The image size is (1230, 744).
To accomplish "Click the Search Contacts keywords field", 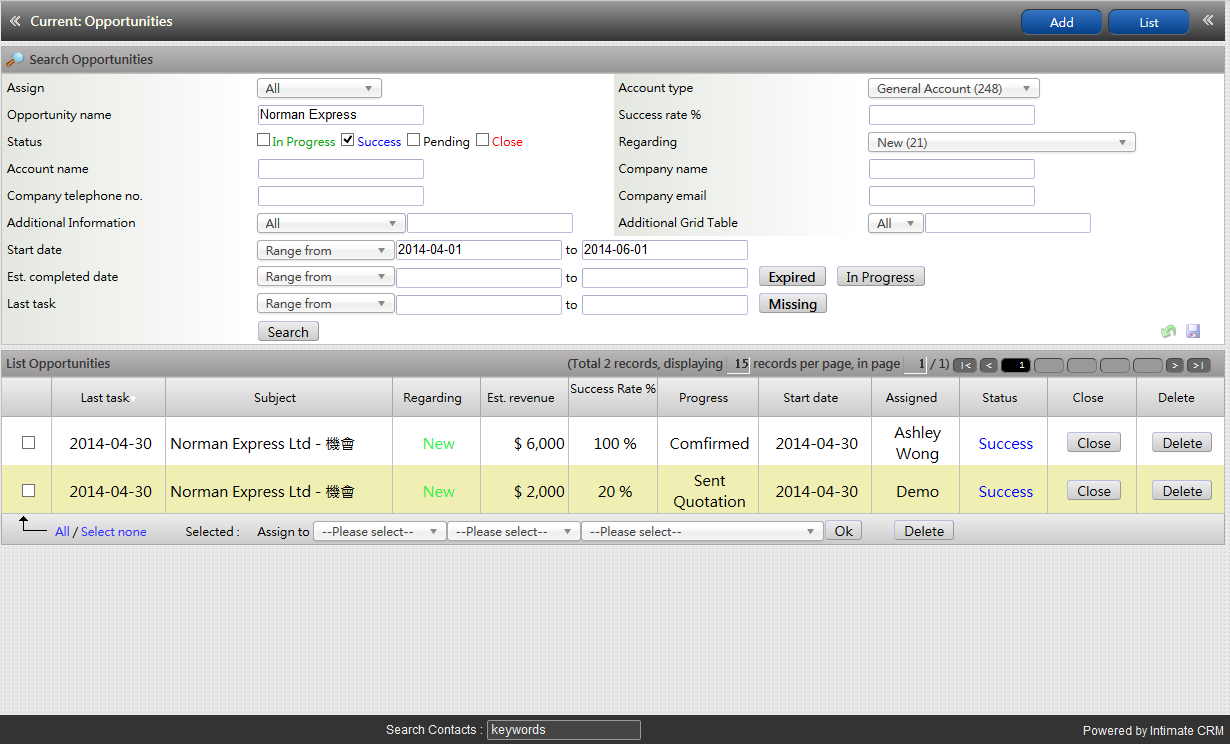I will [564, 730].
